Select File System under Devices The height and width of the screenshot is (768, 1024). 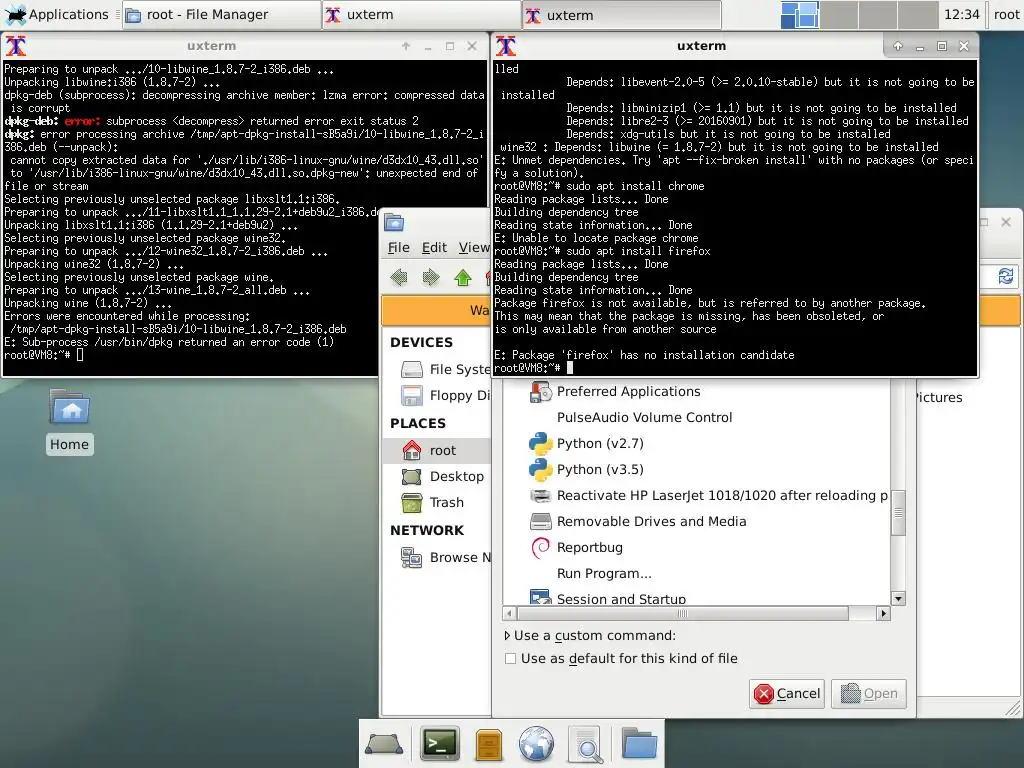tap(436, 370)
